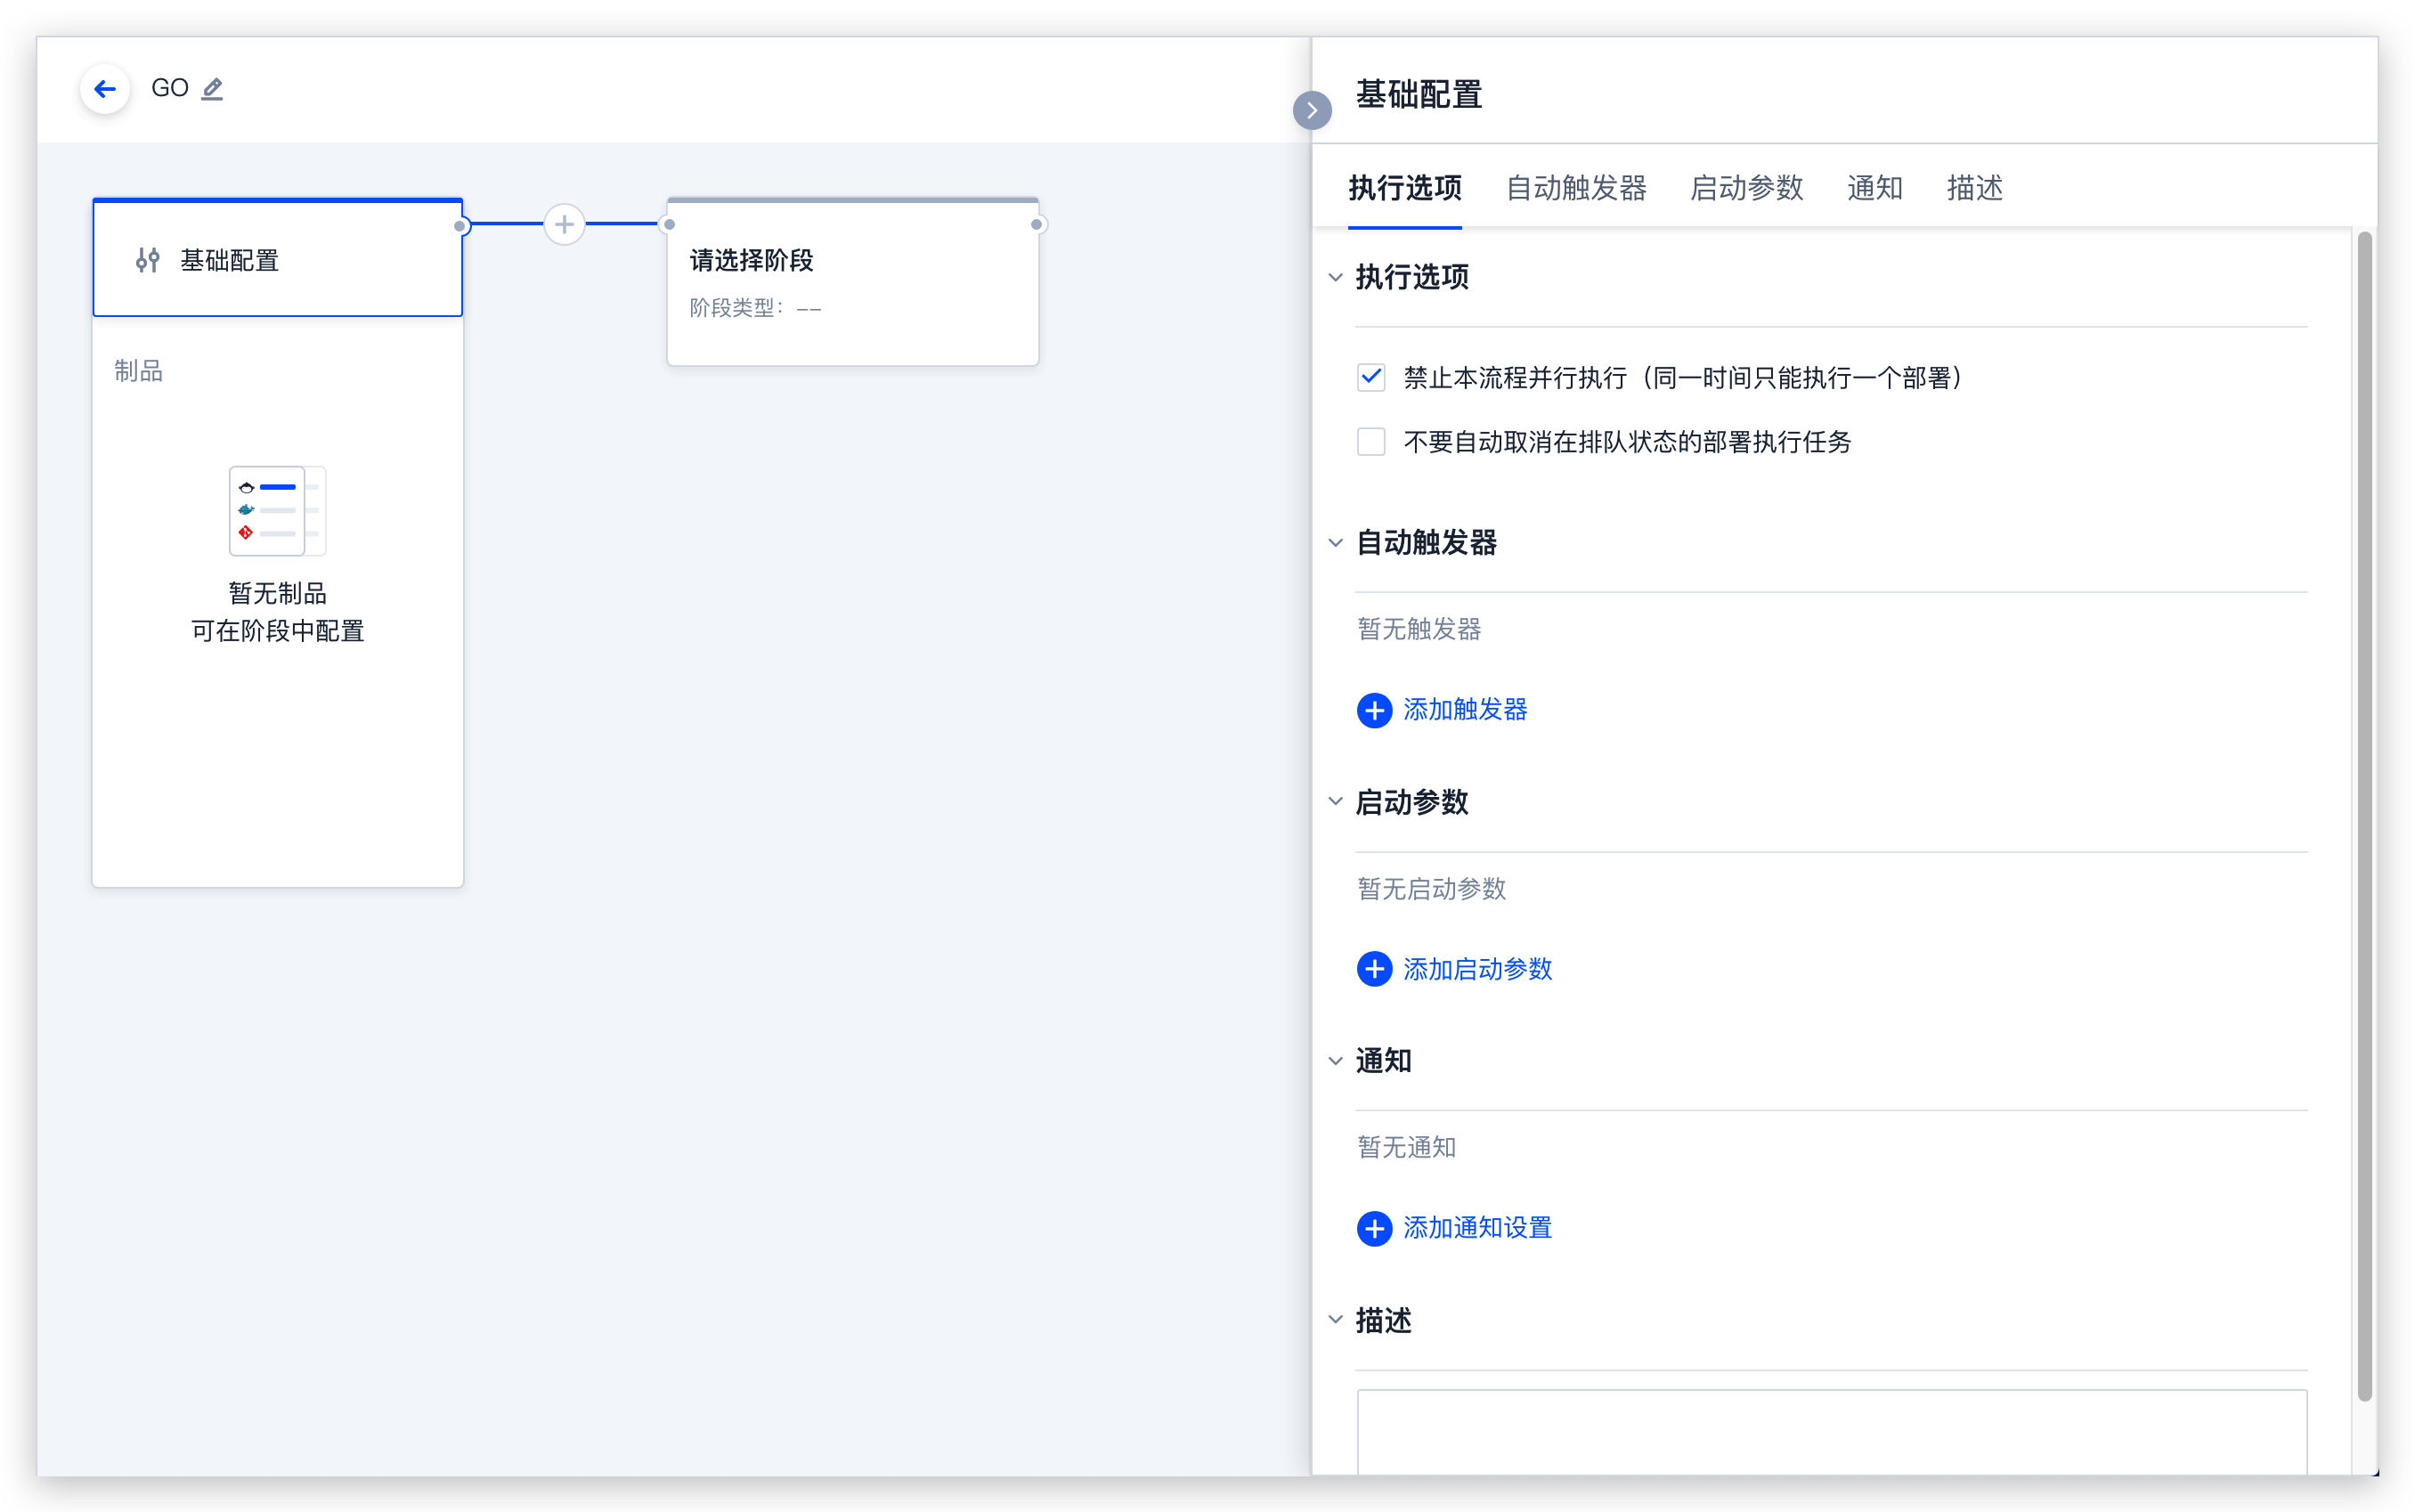
Task: Select the 基础配置 node card
Action: [x=277, y=259]
